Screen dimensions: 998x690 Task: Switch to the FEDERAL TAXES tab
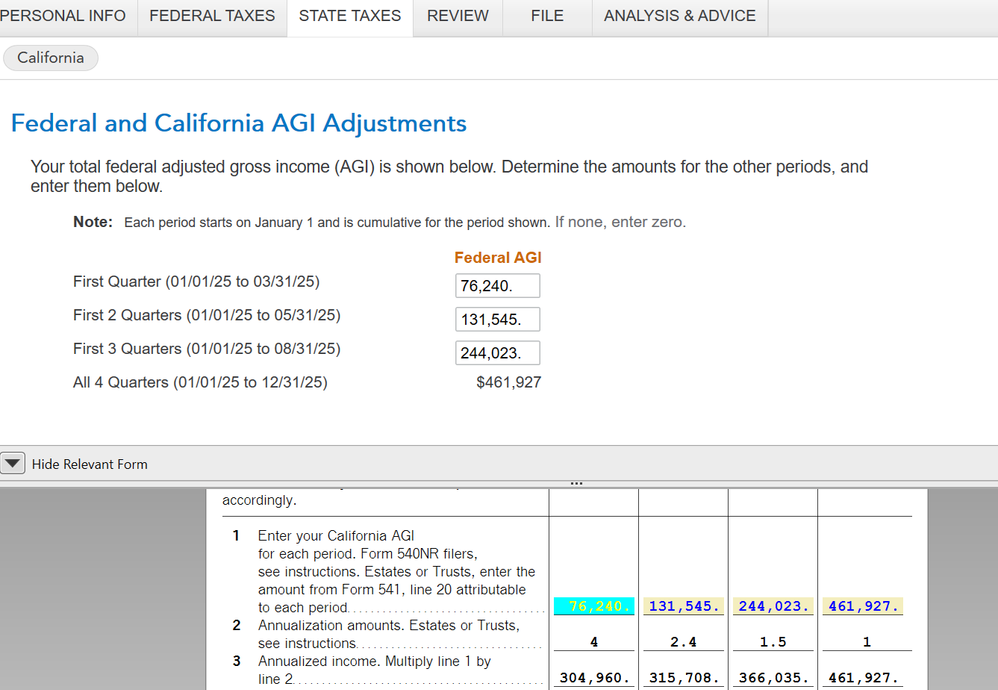coord(212,16)
